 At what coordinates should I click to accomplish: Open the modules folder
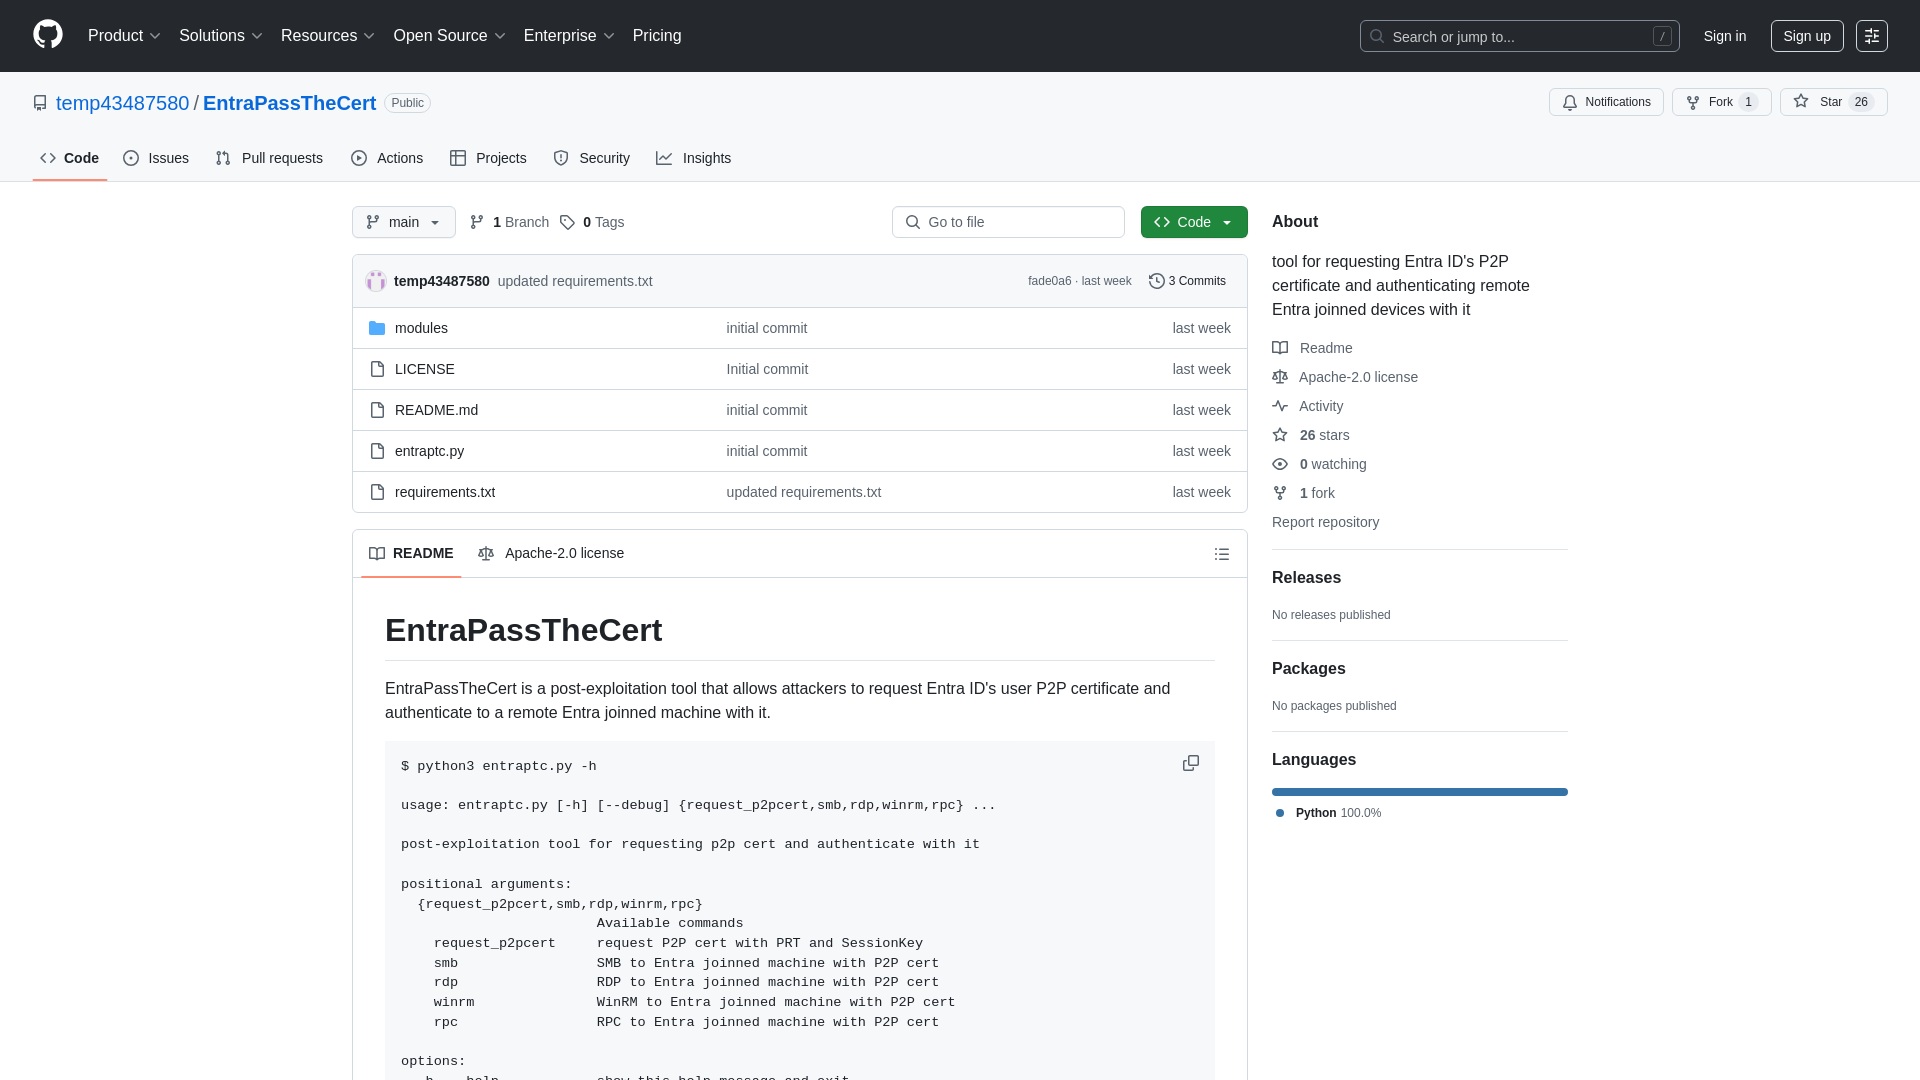(x=421, y=328)
